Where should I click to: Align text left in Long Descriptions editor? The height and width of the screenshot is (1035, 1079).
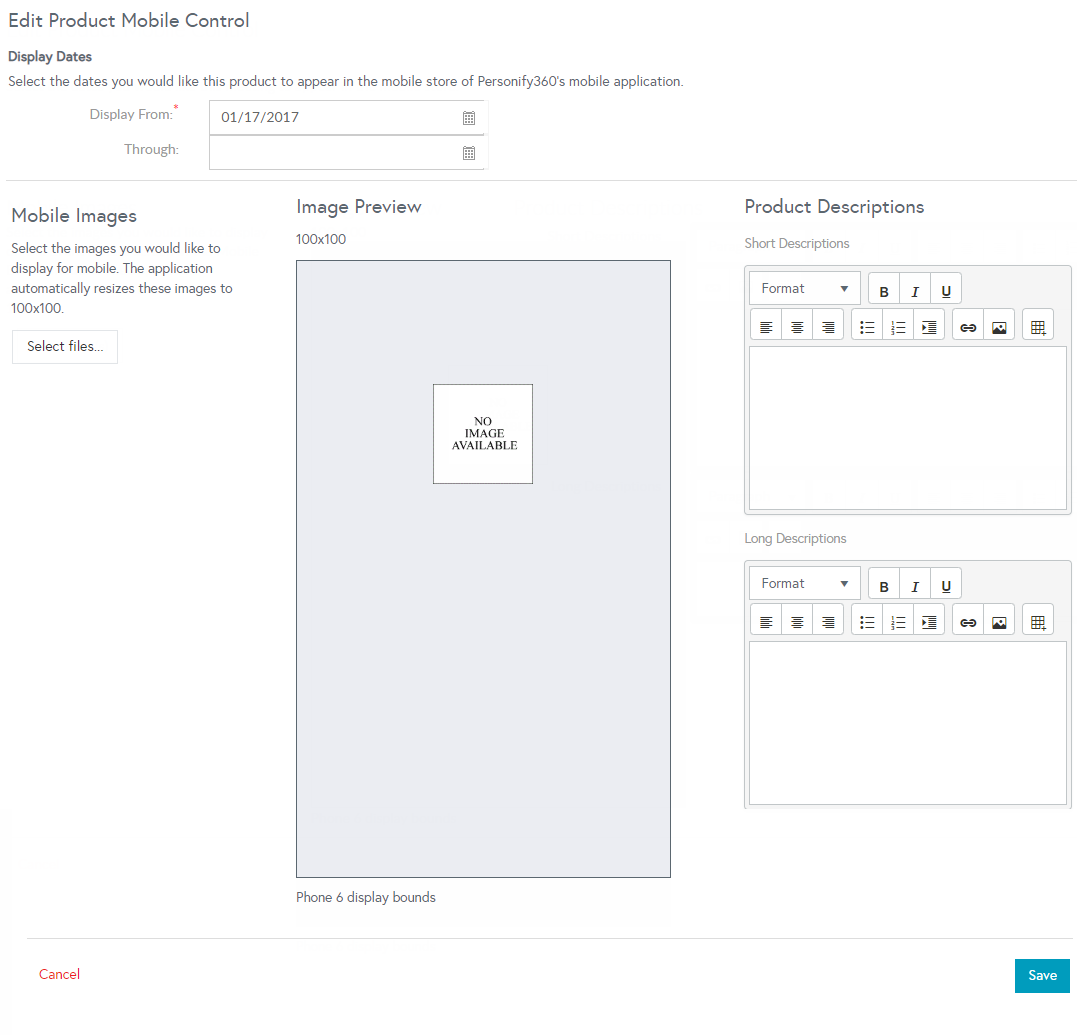pos(766,621)
